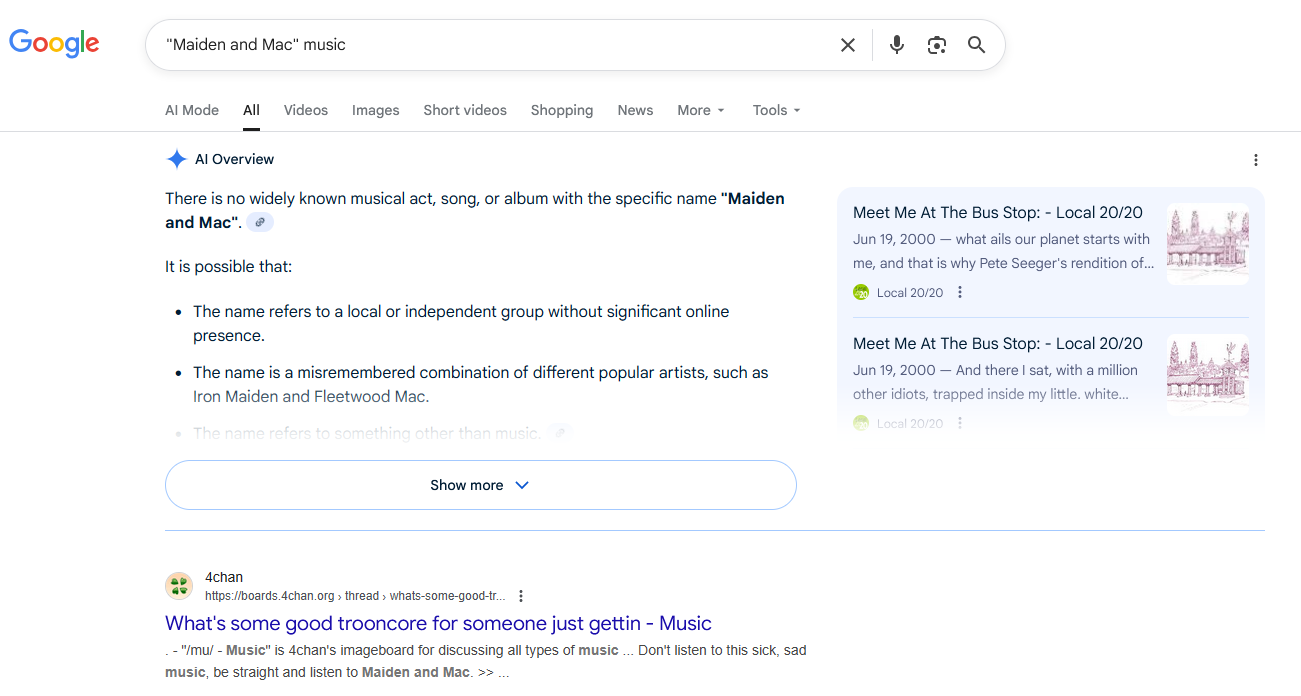Open AI Overview three-dot options menu

point(1256,160)
